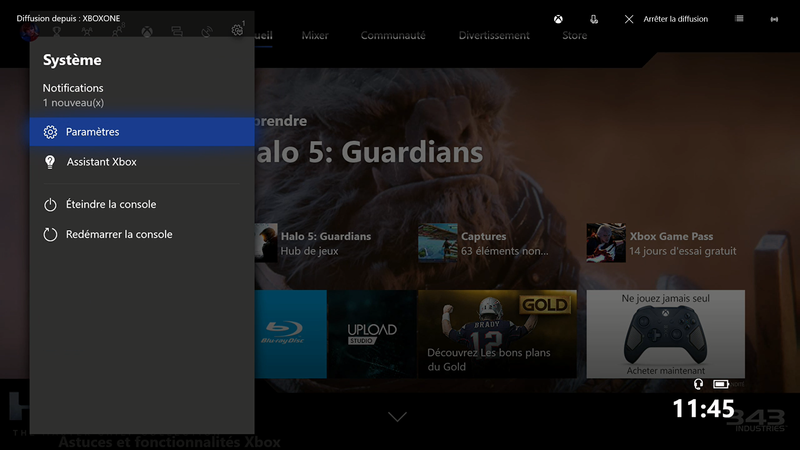Open the Broadcast satellite dish tab in the guide
The height and width of the screenshot is (450, 800).
[x=207, y=32]
